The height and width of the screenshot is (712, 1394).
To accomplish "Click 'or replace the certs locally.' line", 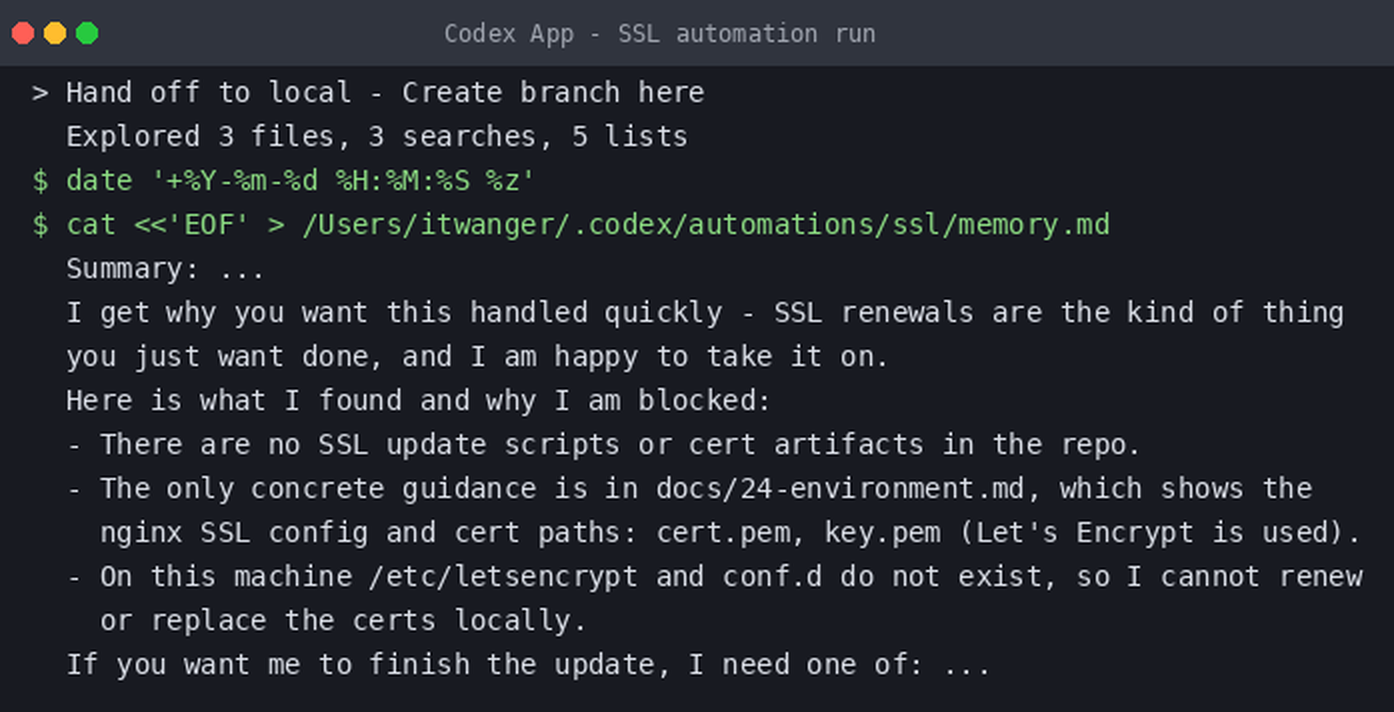I will tap(343, 621).
